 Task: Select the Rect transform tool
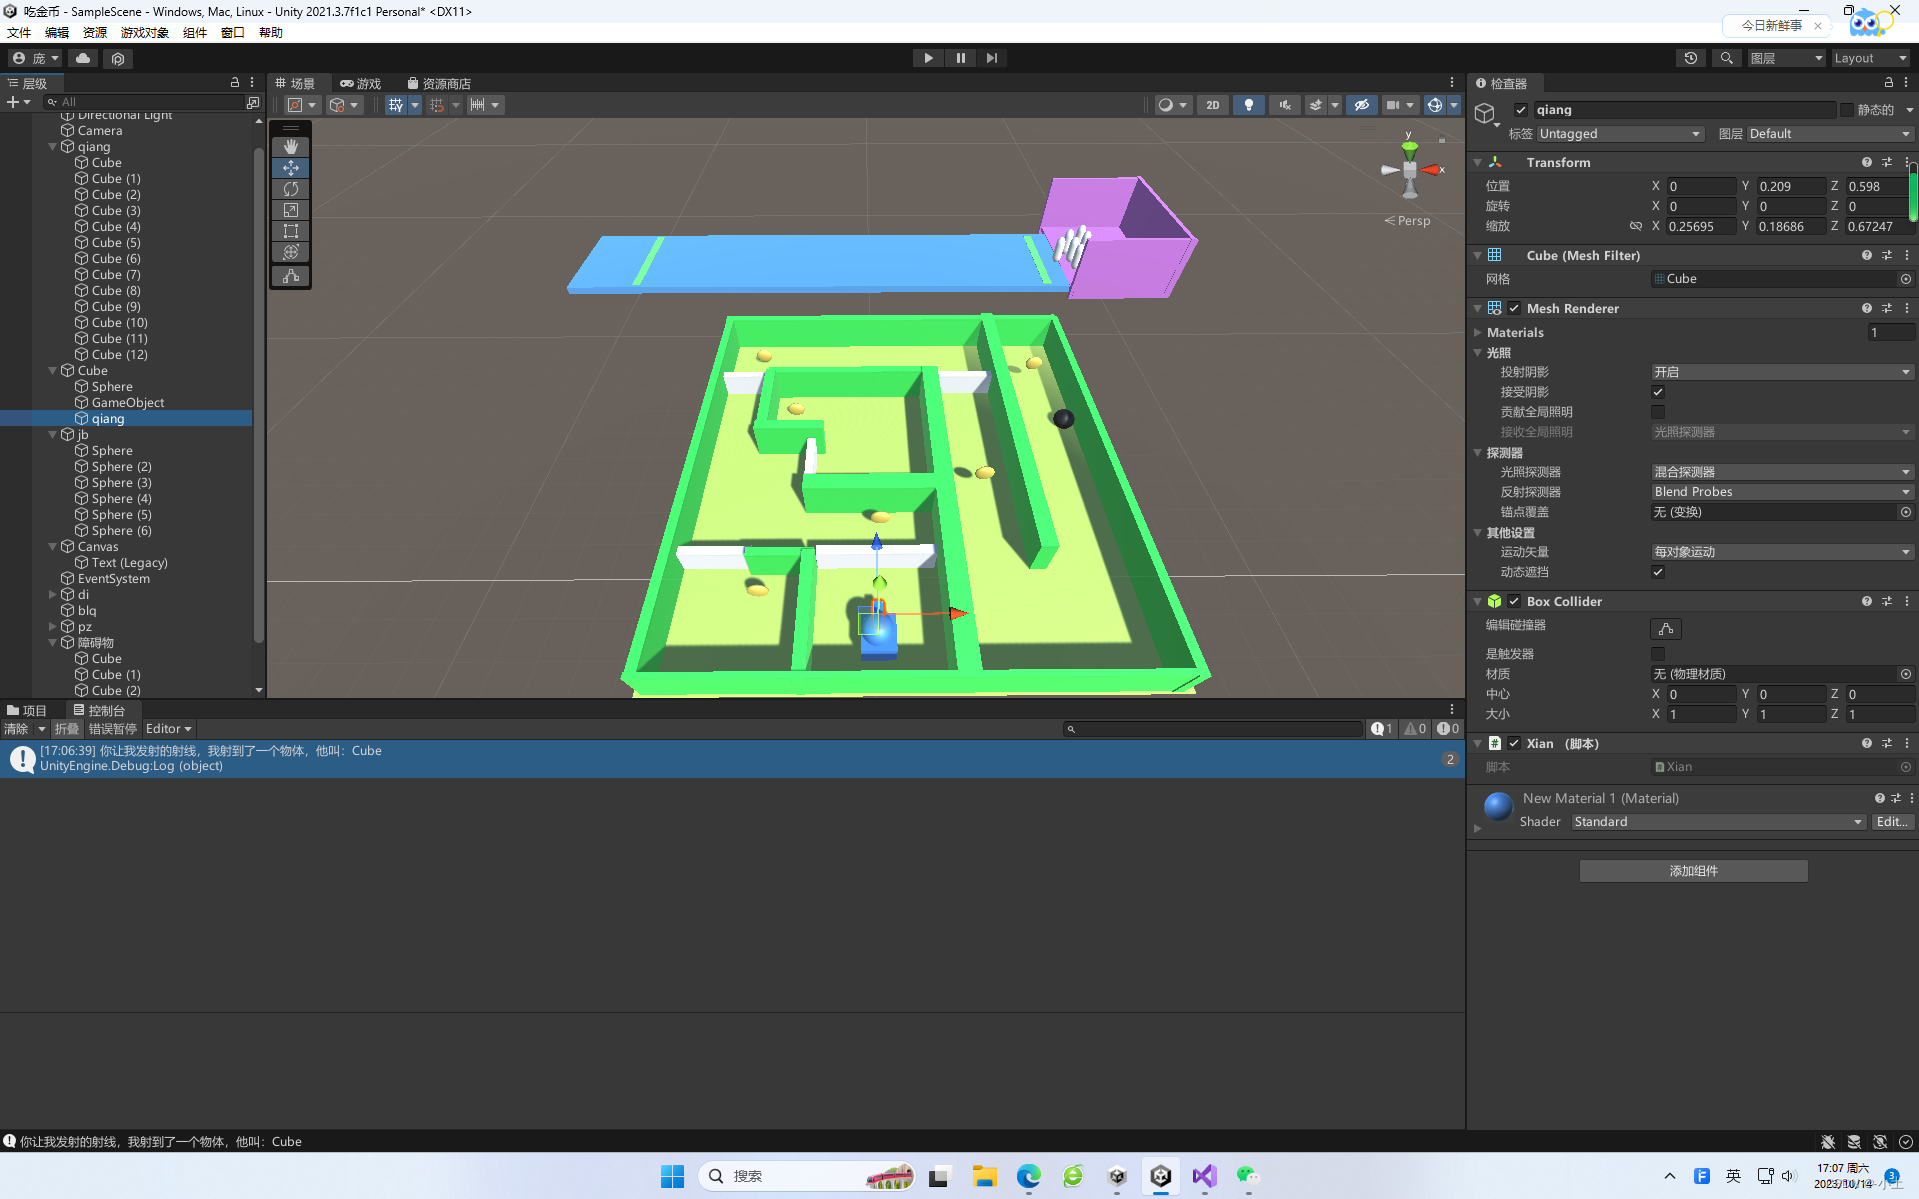pos(291,231)
